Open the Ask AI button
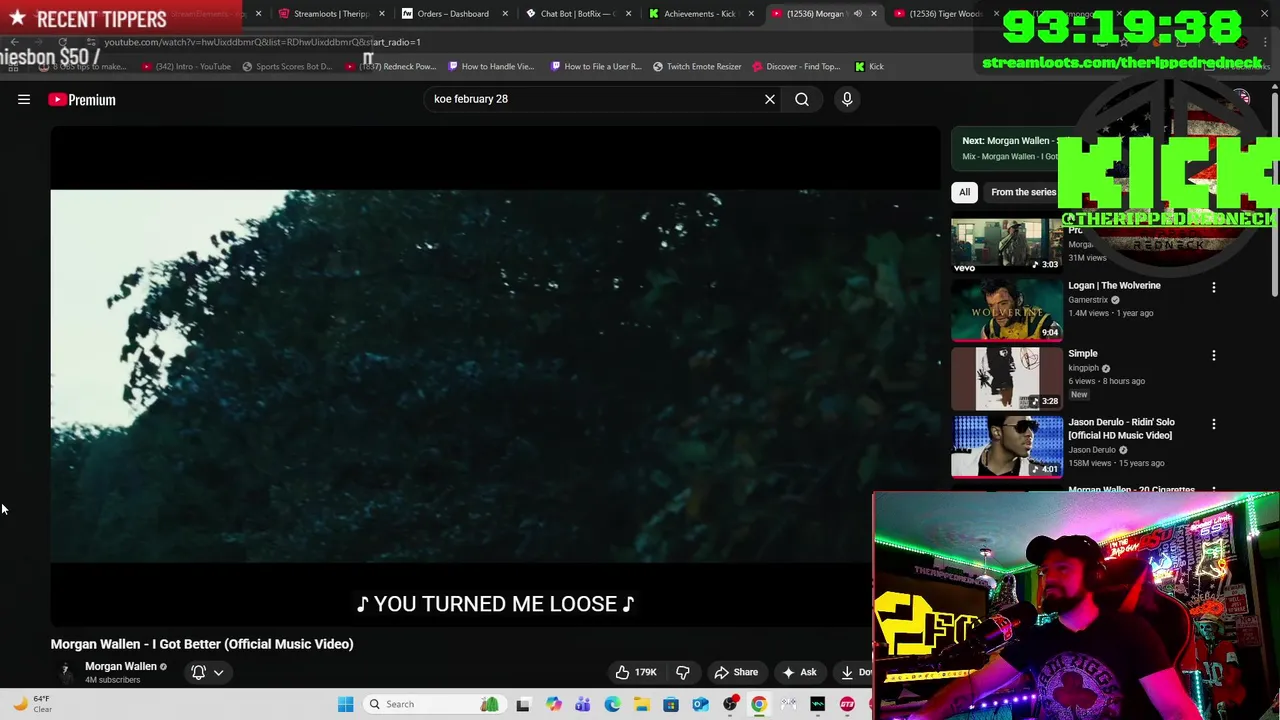Image resolution: width=1280 pixels, height=720 pixels. coord(799,672)
